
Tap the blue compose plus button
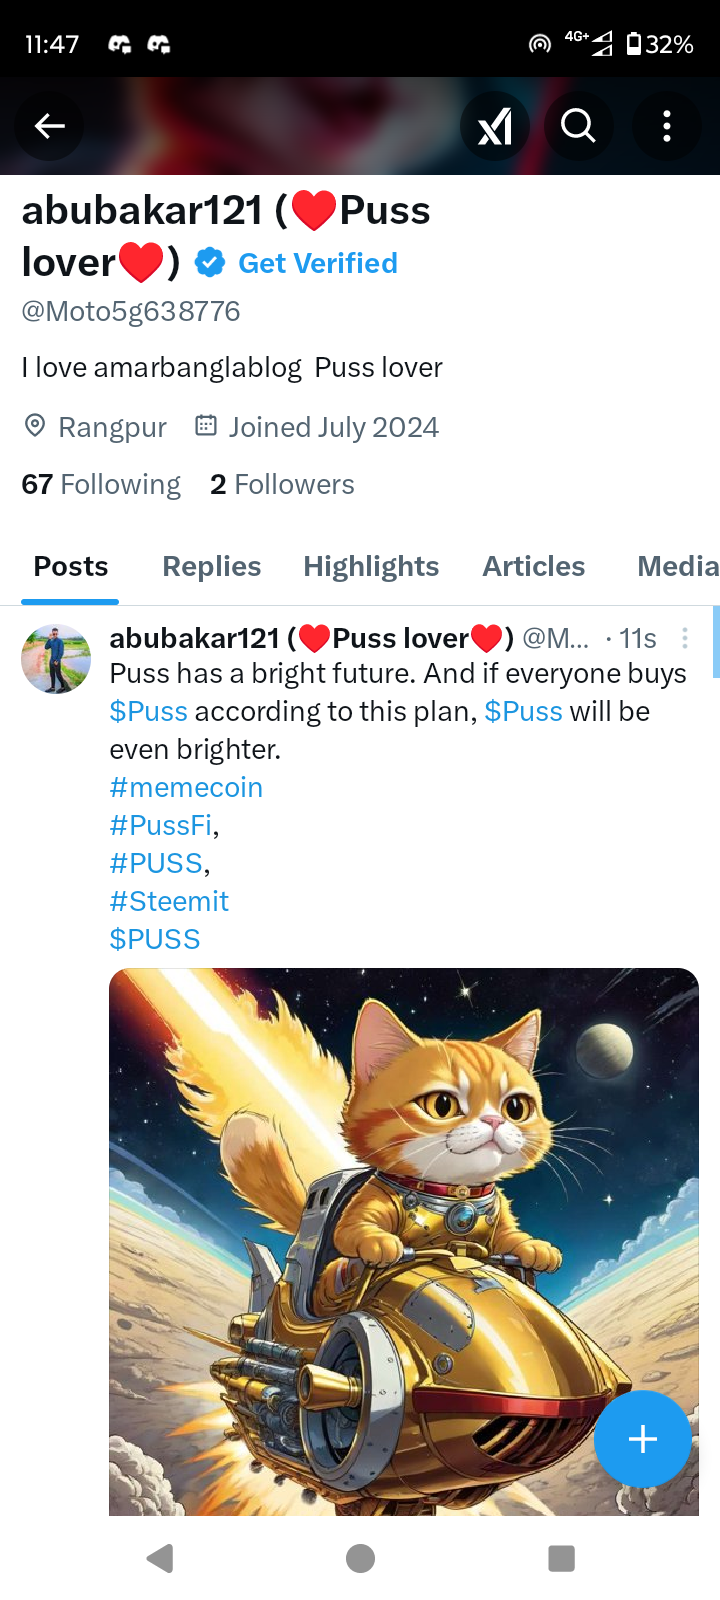pos(642,1439)
